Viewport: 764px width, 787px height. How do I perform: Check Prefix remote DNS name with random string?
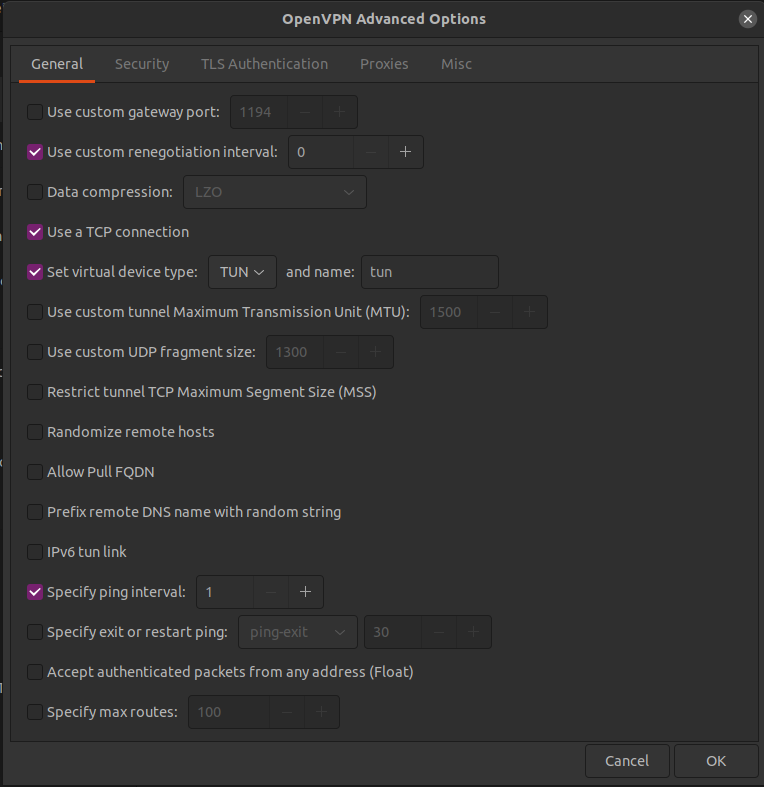tap(35, 512)
